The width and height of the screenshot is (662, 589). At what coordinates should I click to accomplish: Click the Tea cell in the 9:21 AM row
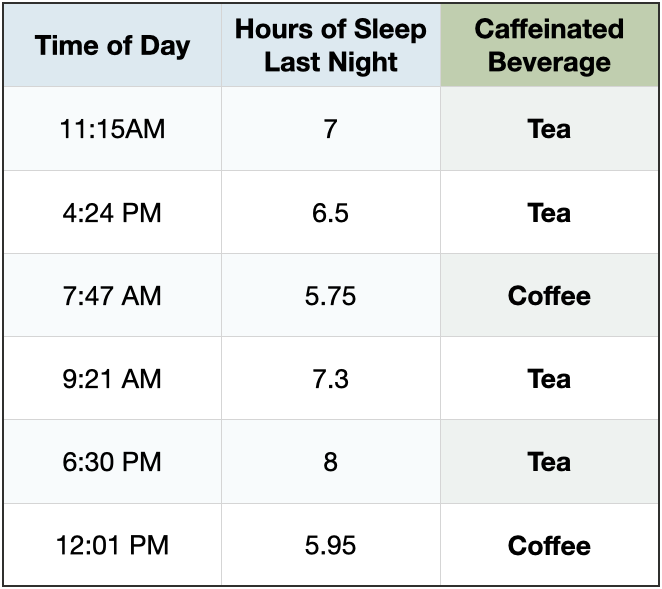[x=549, y=379]
